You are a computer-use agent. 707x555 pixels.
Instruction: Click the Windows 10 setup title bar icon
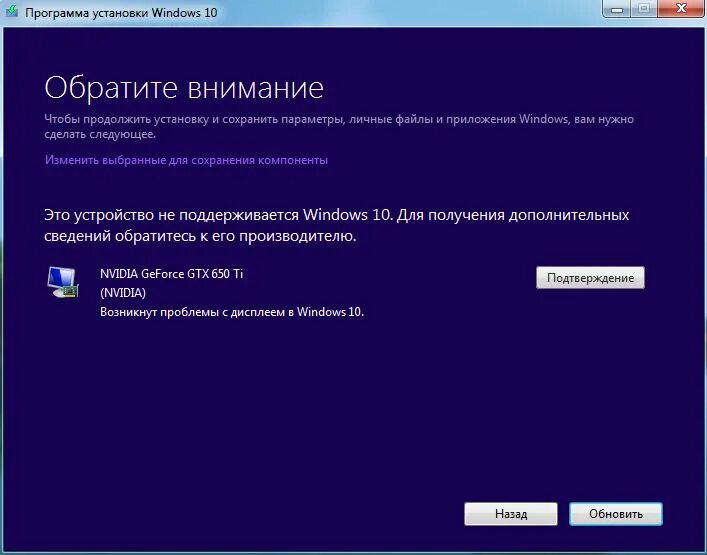[x=12, y=11]
